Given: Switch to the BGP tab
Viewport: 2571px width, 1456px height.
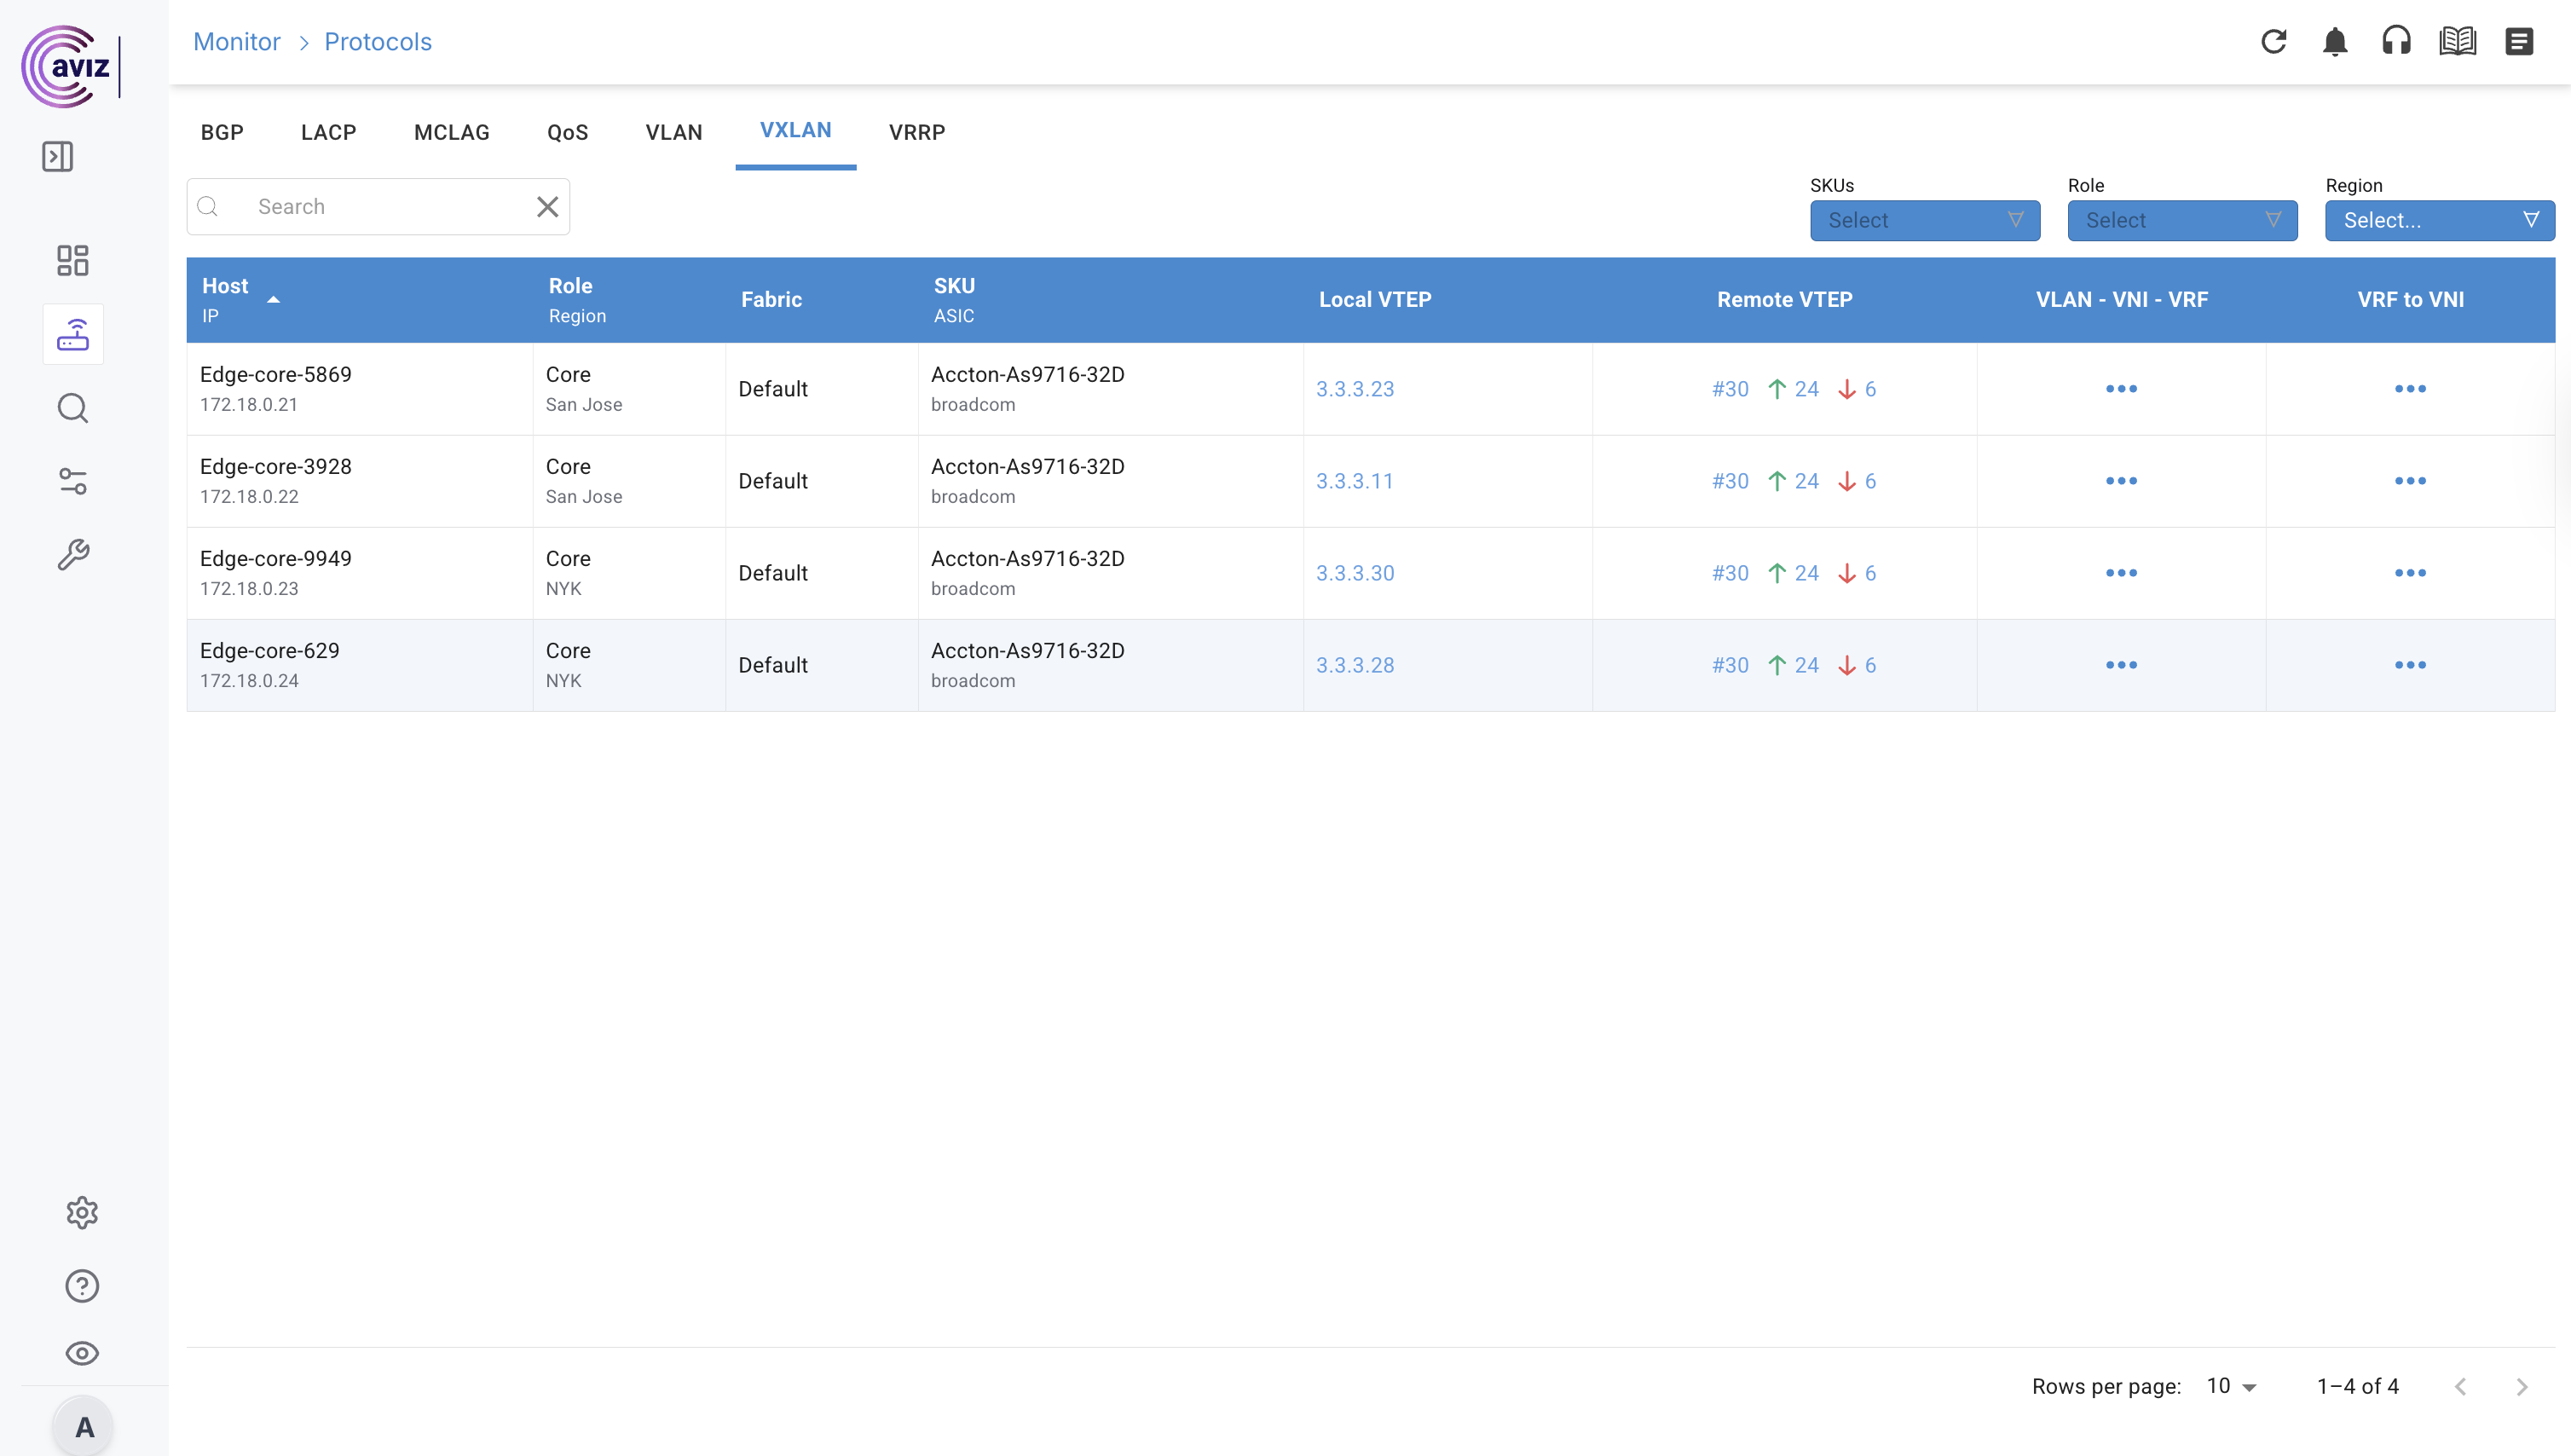Looking at the screenshot, I should (x=222, y=132).
